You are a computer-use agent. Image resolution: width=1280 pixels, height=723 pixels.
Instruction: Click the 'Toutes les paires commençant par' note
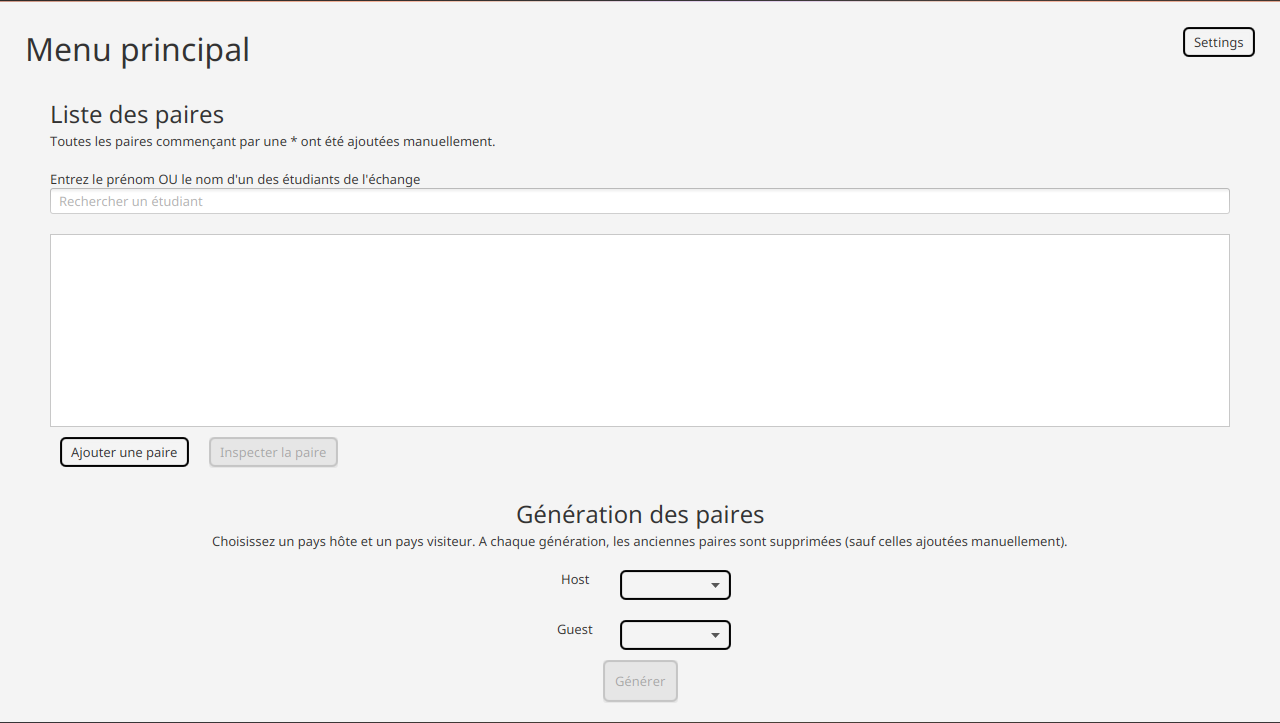(272, 141)
